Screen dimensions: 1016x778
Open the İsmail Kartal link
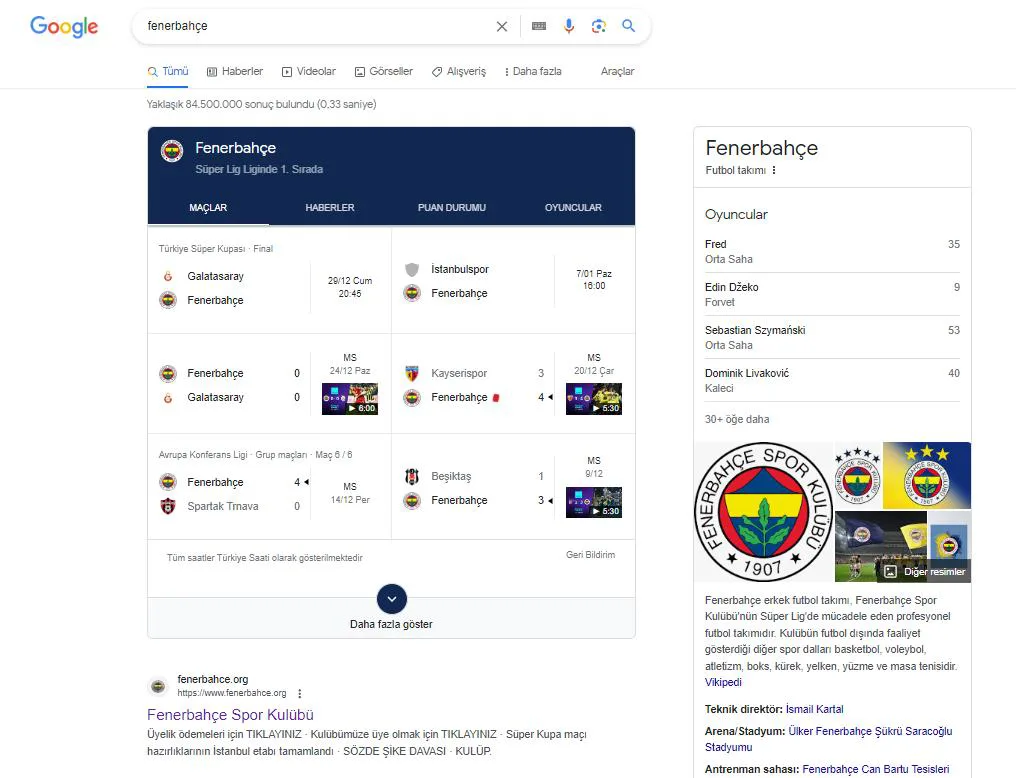pos(814,709)
